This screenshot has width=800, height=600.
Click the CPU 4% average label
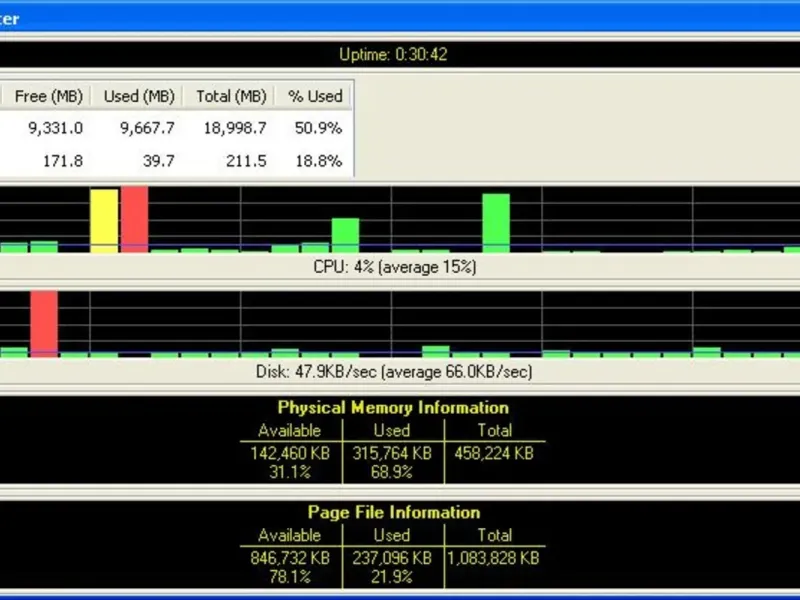pos(395,267)
